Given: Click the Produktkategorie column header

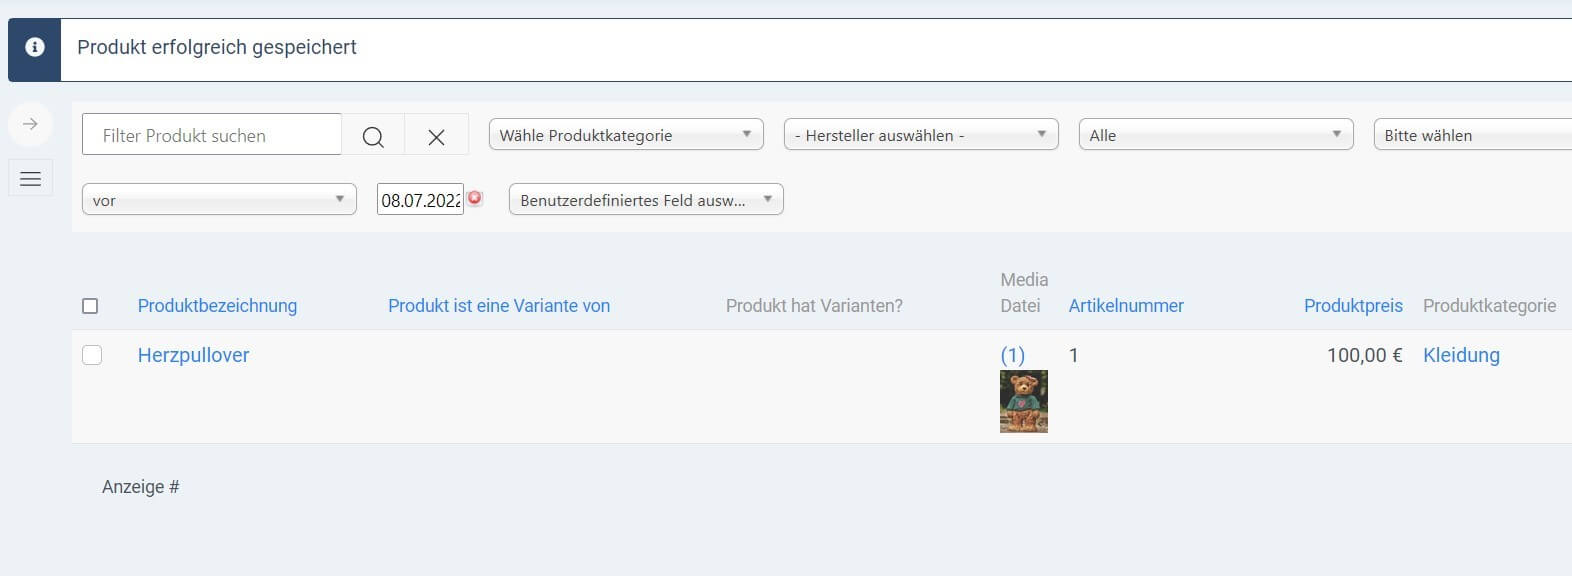Looking at the screenshot, I should click(x=1489, y=306).
